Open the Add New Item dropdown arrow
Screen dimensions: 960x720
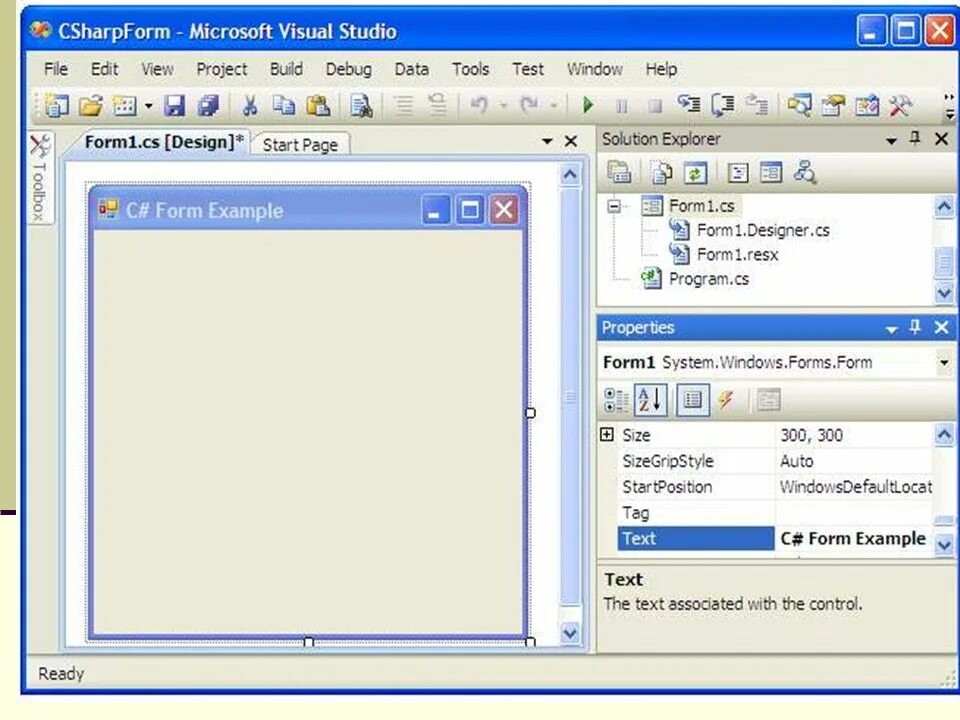click(x=148, y=106)
